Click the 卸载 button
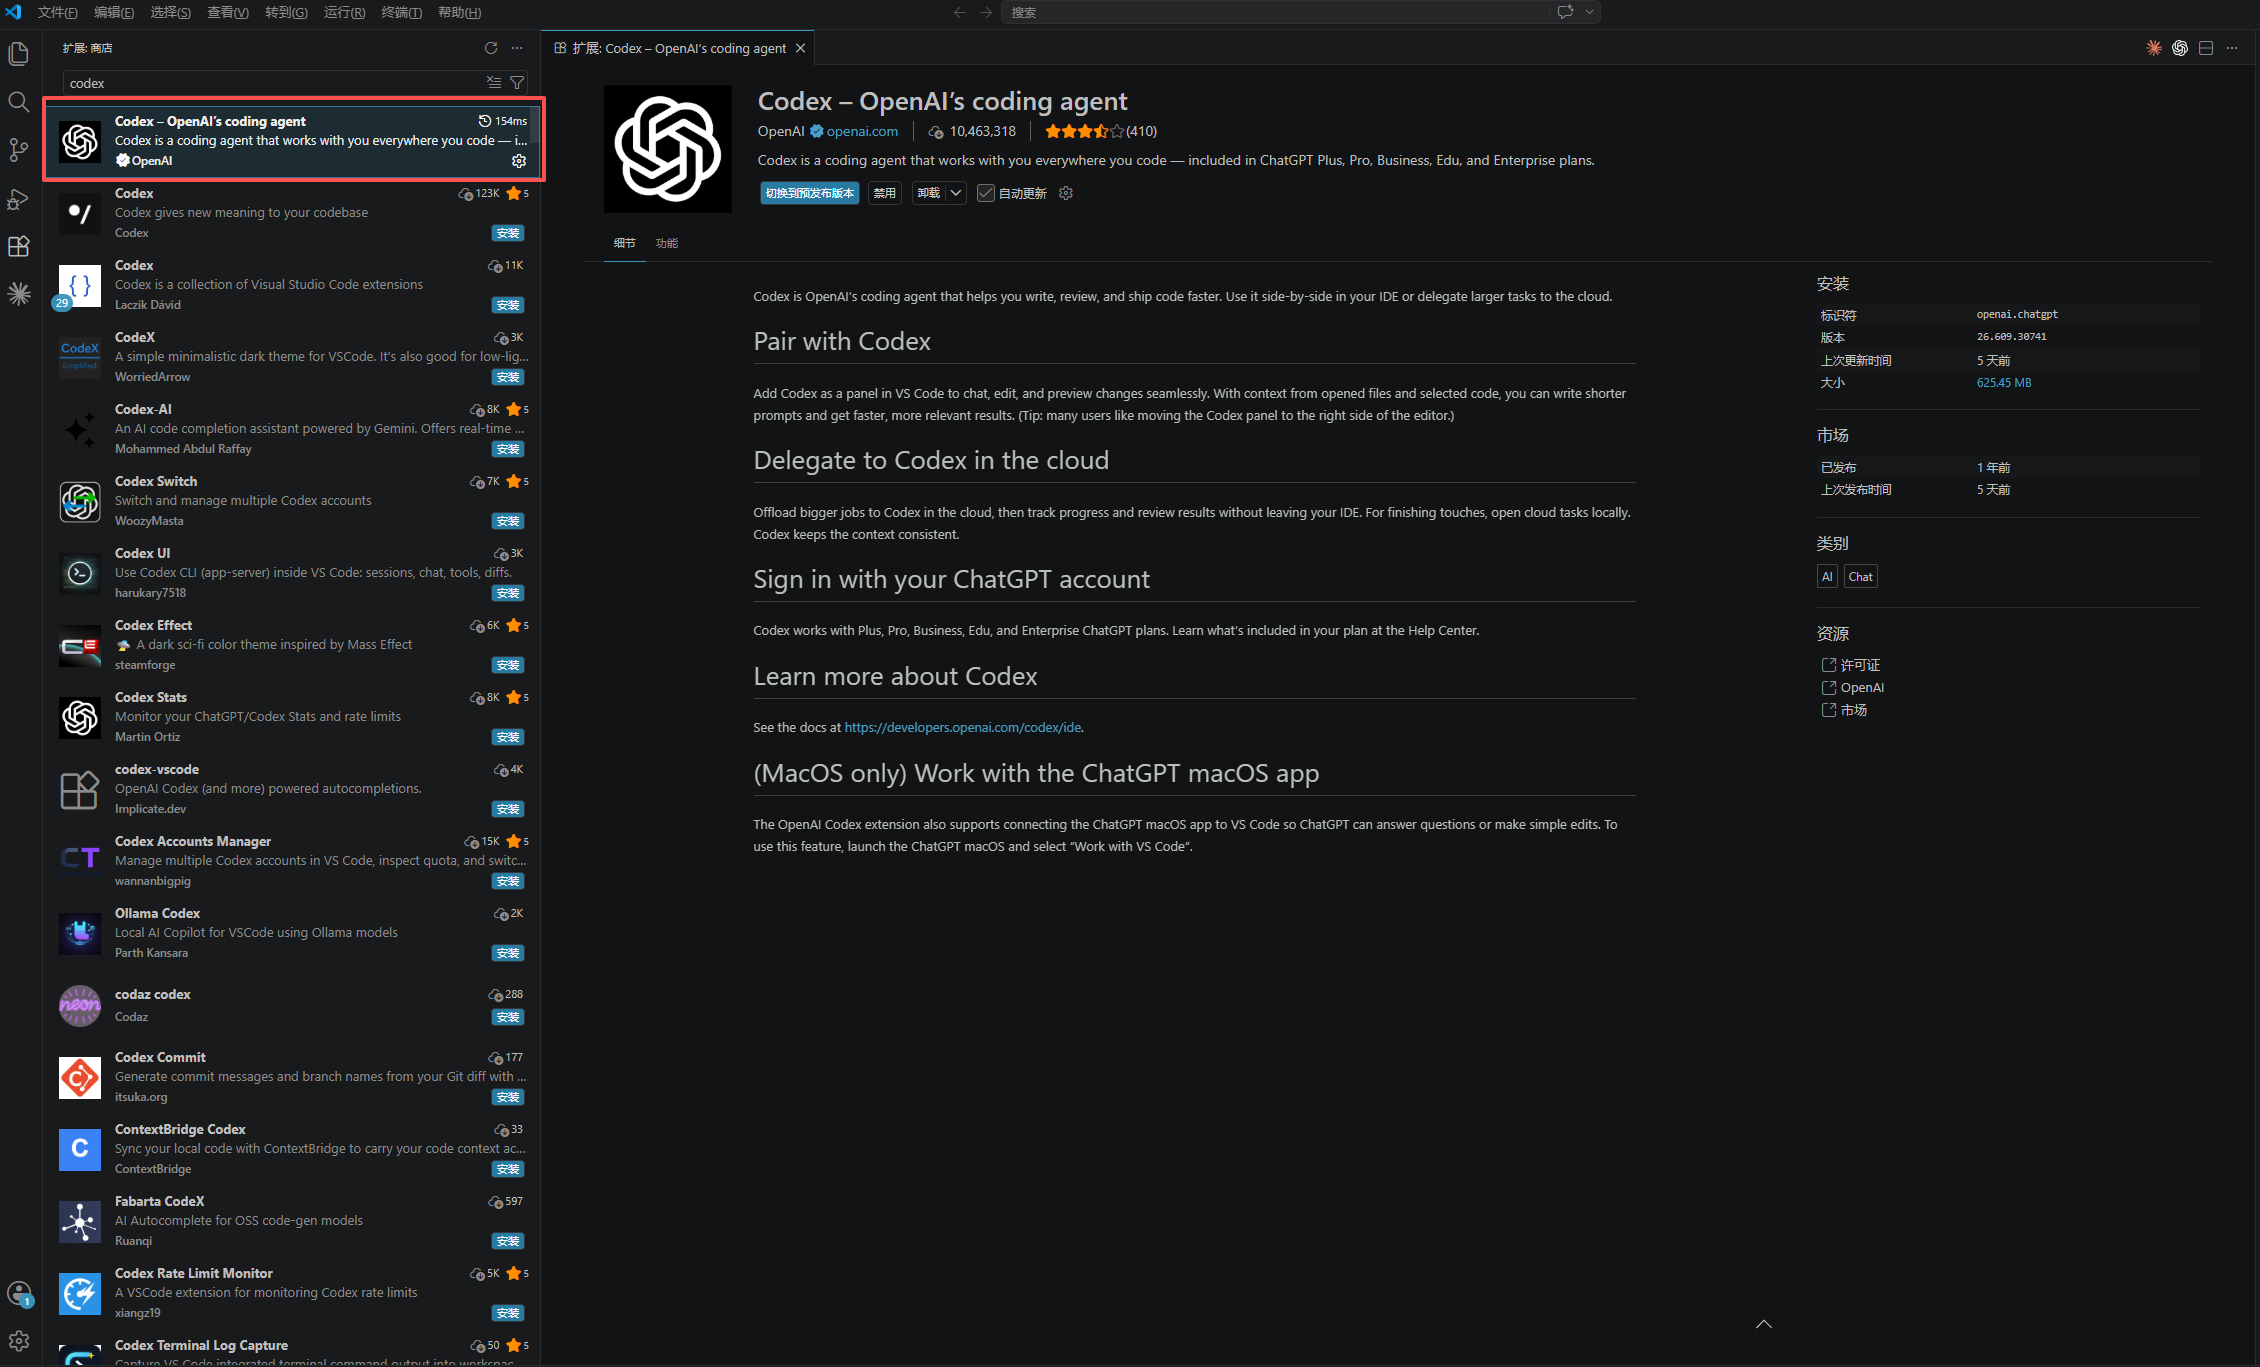The width and height of the screenshot is (2260, 1367). [x=929, y=193]
